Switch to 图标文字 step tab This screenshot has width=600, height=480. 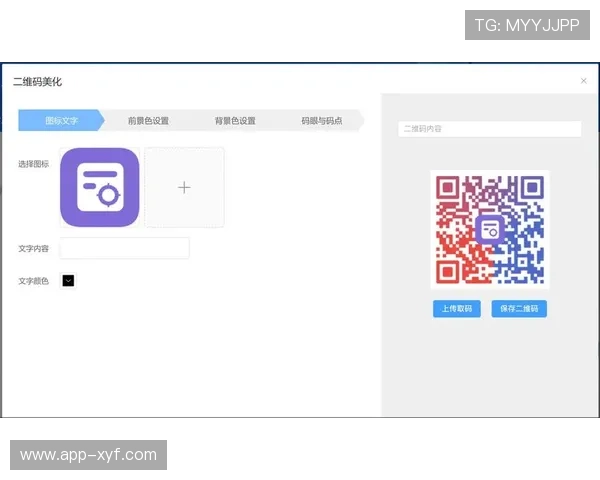click(61, 120)
